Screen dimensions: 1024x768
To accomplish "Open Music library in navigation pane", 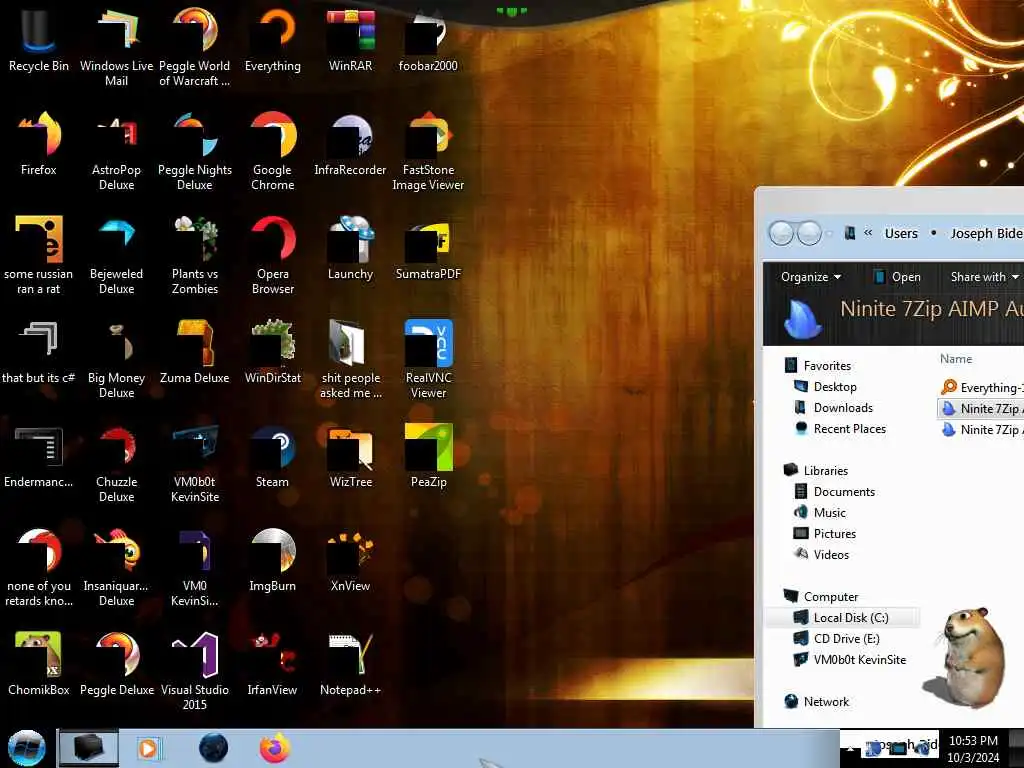I will tap(820, 512).
